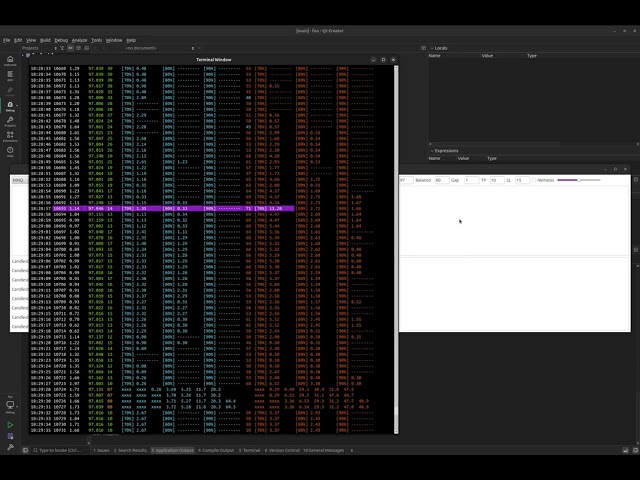Image resolution: width=640 pixels, height=480 pixels.
Task: Open the Terminal output tab
Action: pos(249,450)
